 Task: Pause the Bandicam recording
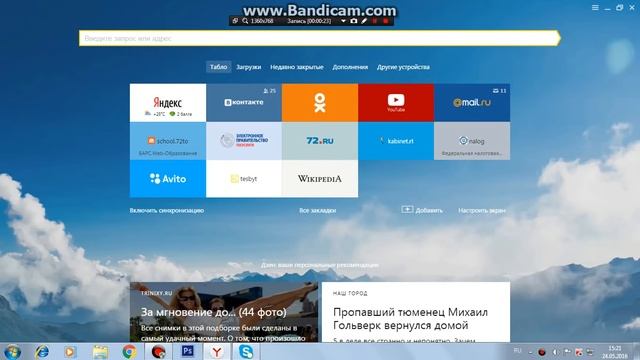point(375,21)
